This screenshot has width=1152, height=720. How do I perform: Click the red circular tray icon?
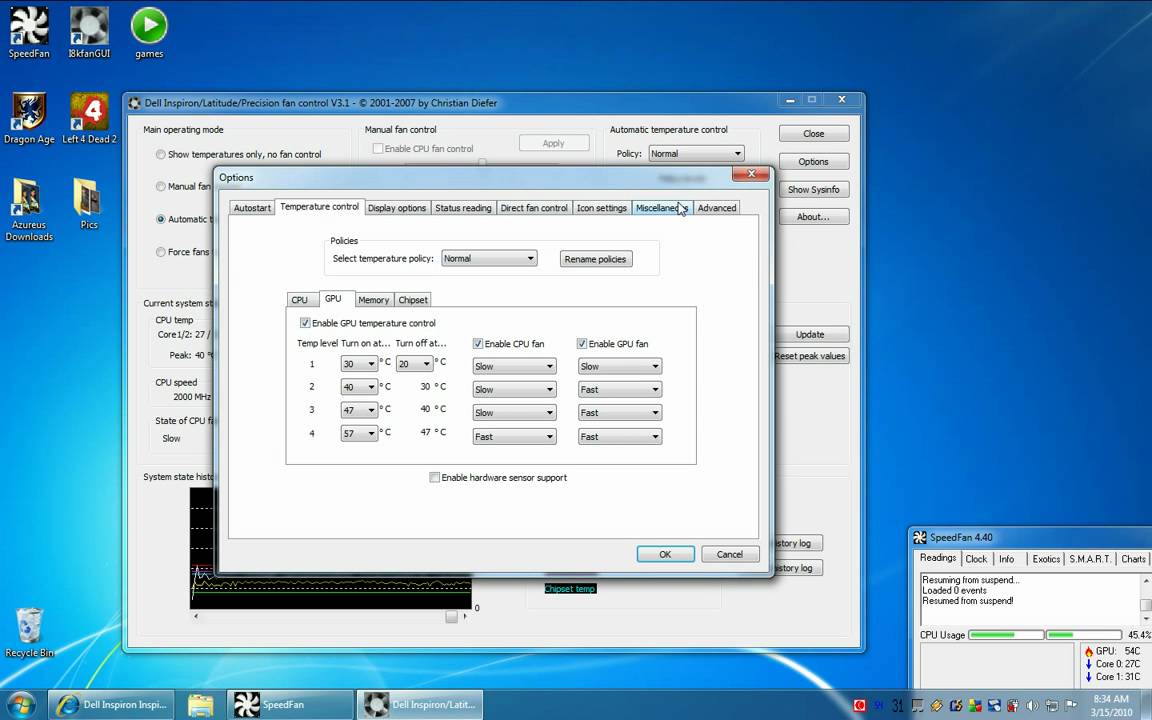coord(859,705)
